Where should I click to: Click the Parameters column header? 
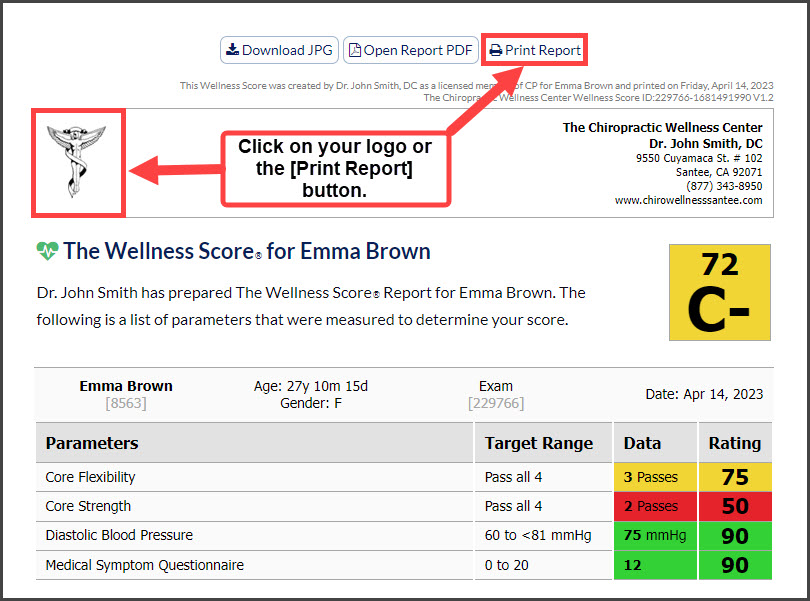254,443
